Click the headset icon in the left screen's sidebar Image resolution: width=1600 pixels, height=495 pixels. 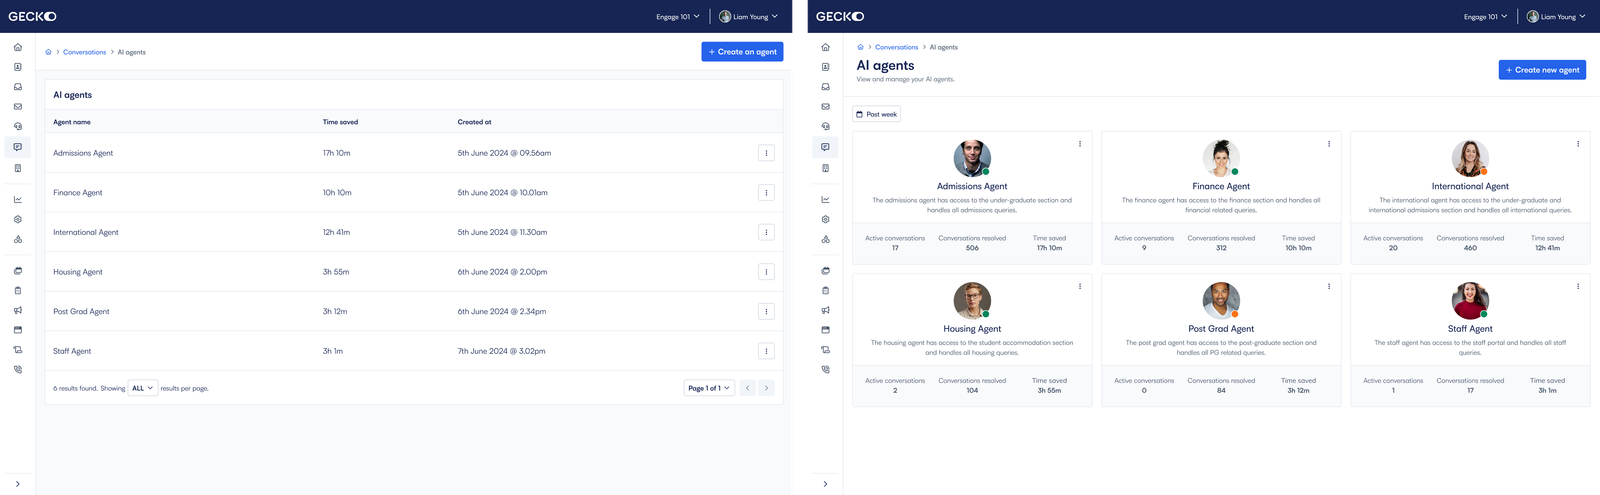pos(17,127)
